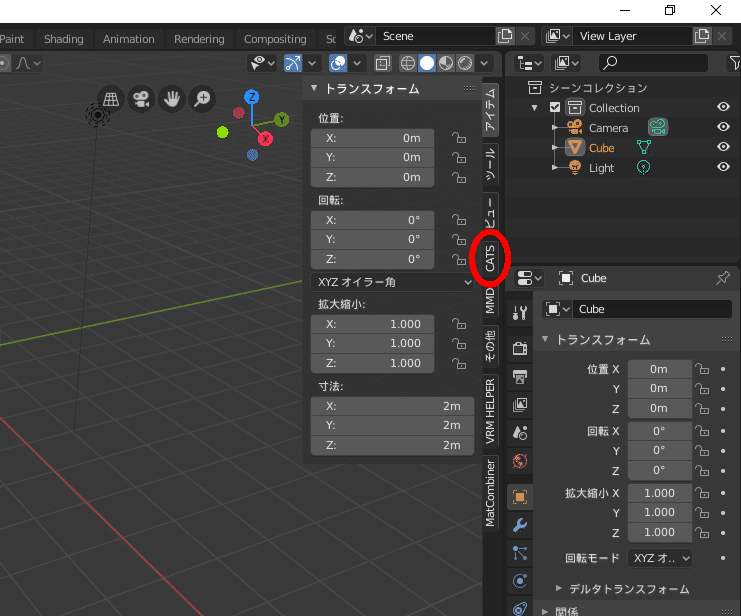The height and width of the screenshot is (616, 741).
Task: Switch to wireframe shading mode
Action: [x=407, y=63]
